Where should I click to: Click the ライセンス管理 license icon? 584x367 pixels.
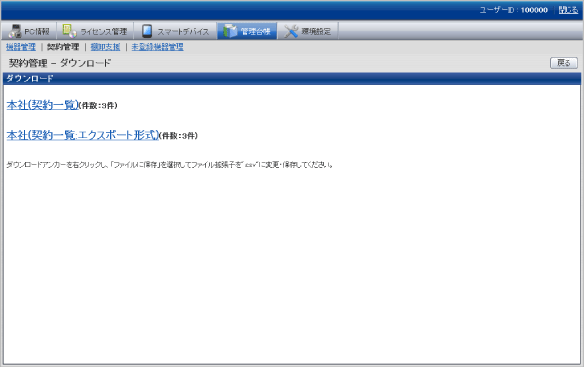coord(69,31)
